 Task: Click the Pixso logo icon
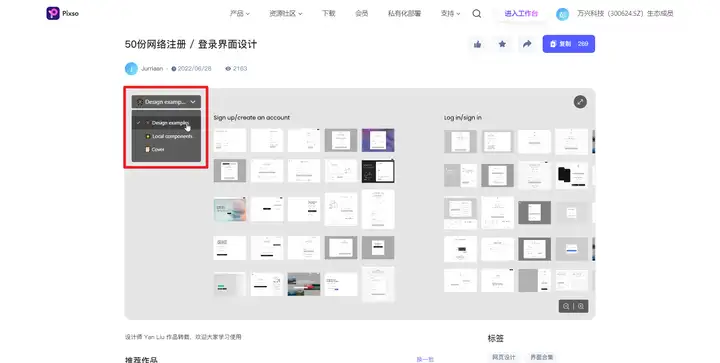pyautogui.click(x=53, y=13)
